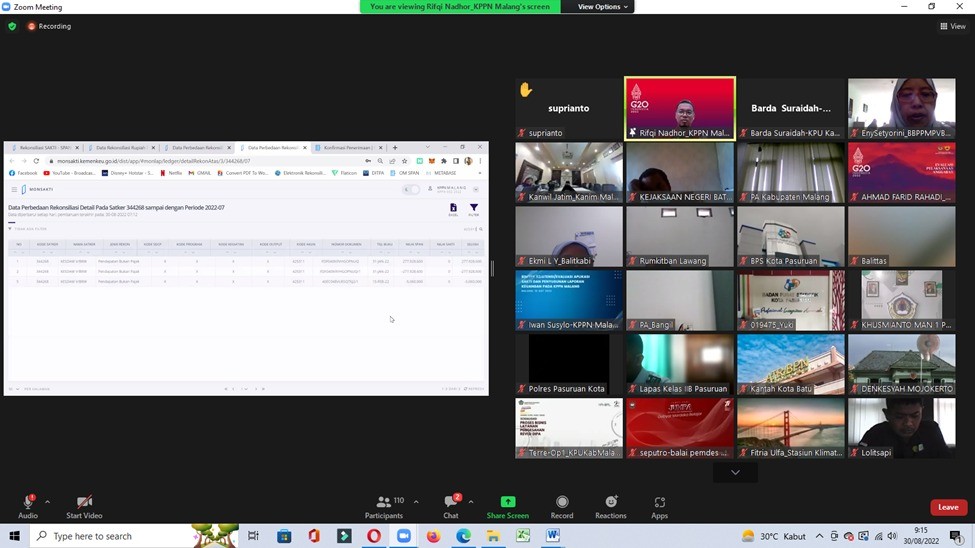Open the View layout menu

tap(952, 26)
